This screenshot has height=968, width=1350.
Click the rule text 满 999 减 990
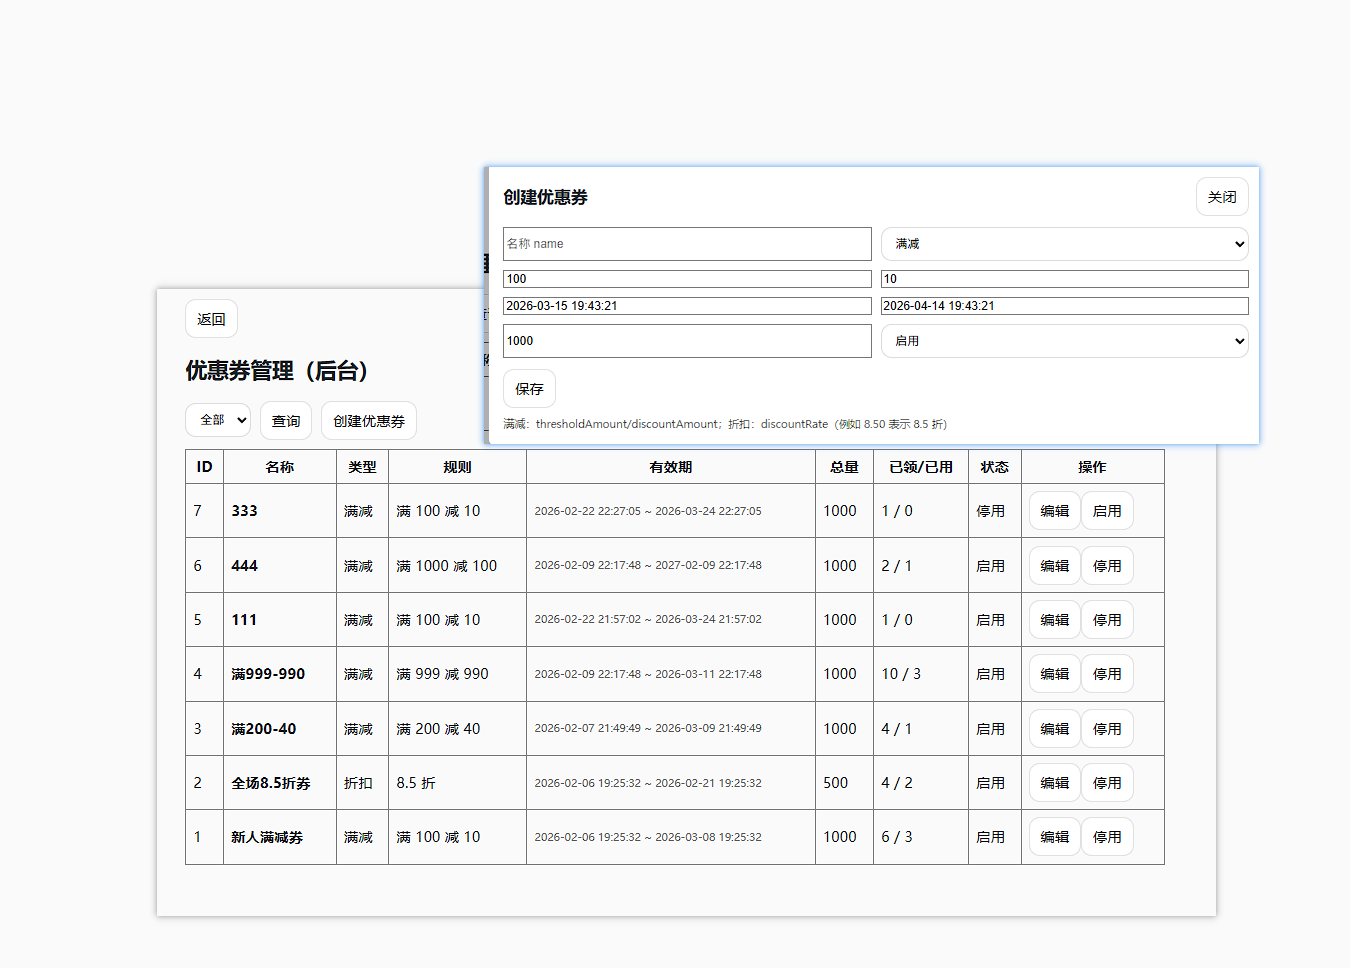(443, 674)
